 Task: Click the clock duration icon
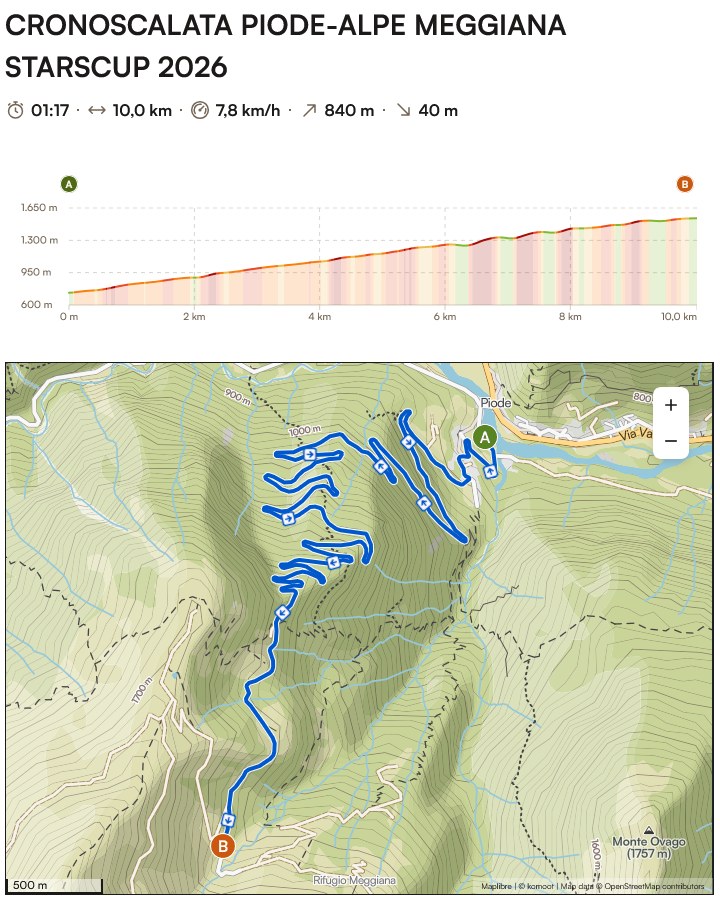15,110
